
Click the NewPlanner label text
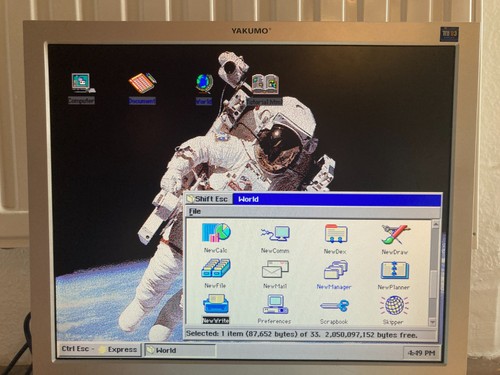[394, 287]
